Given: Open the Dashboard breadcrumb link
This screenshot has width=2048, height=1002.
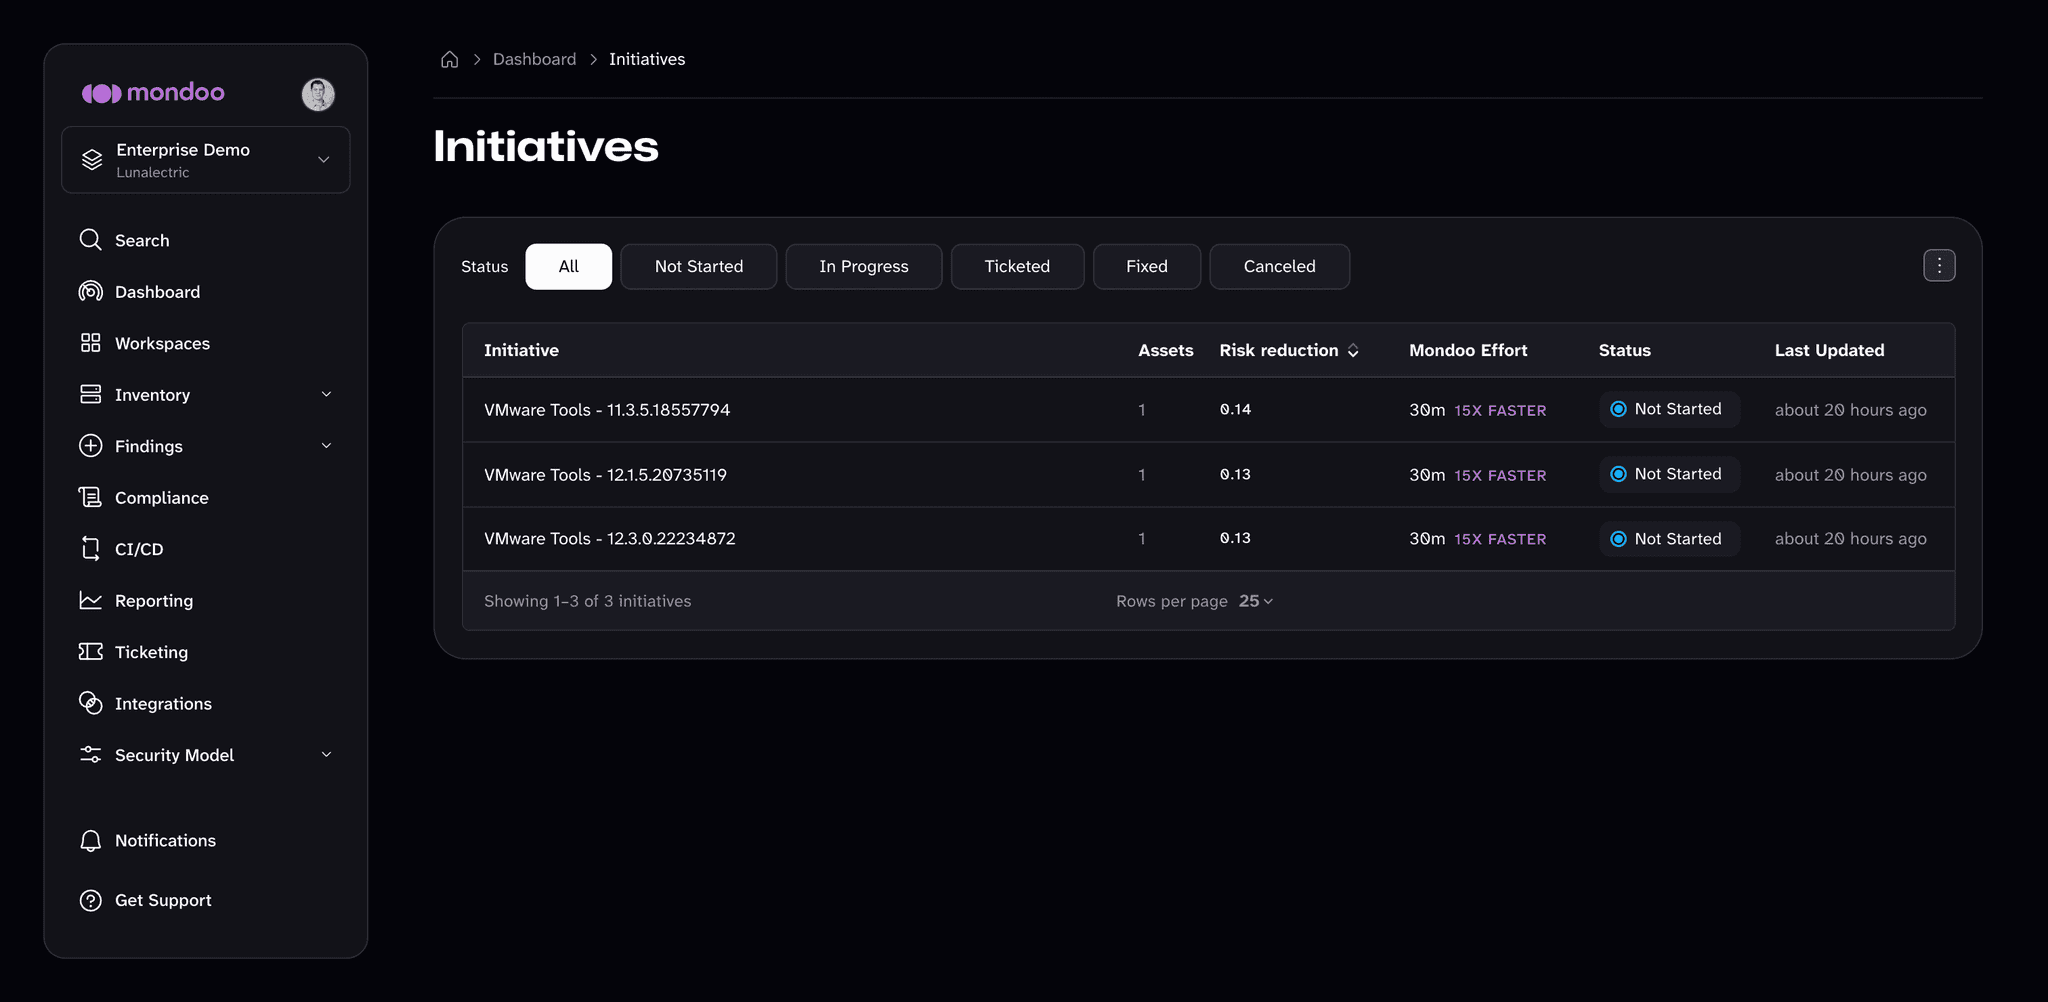Looking at the screenshot, I should coord(535,59).
